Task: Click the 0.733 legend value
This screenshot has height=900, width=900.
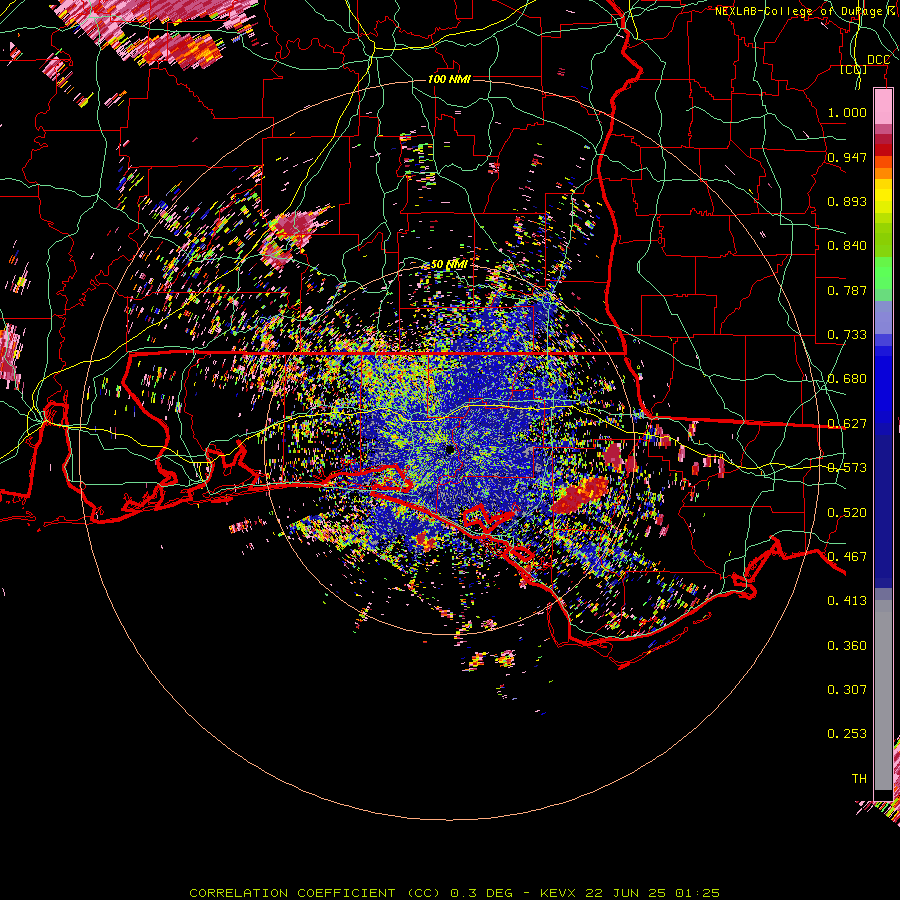Action: tap(847, 335)
